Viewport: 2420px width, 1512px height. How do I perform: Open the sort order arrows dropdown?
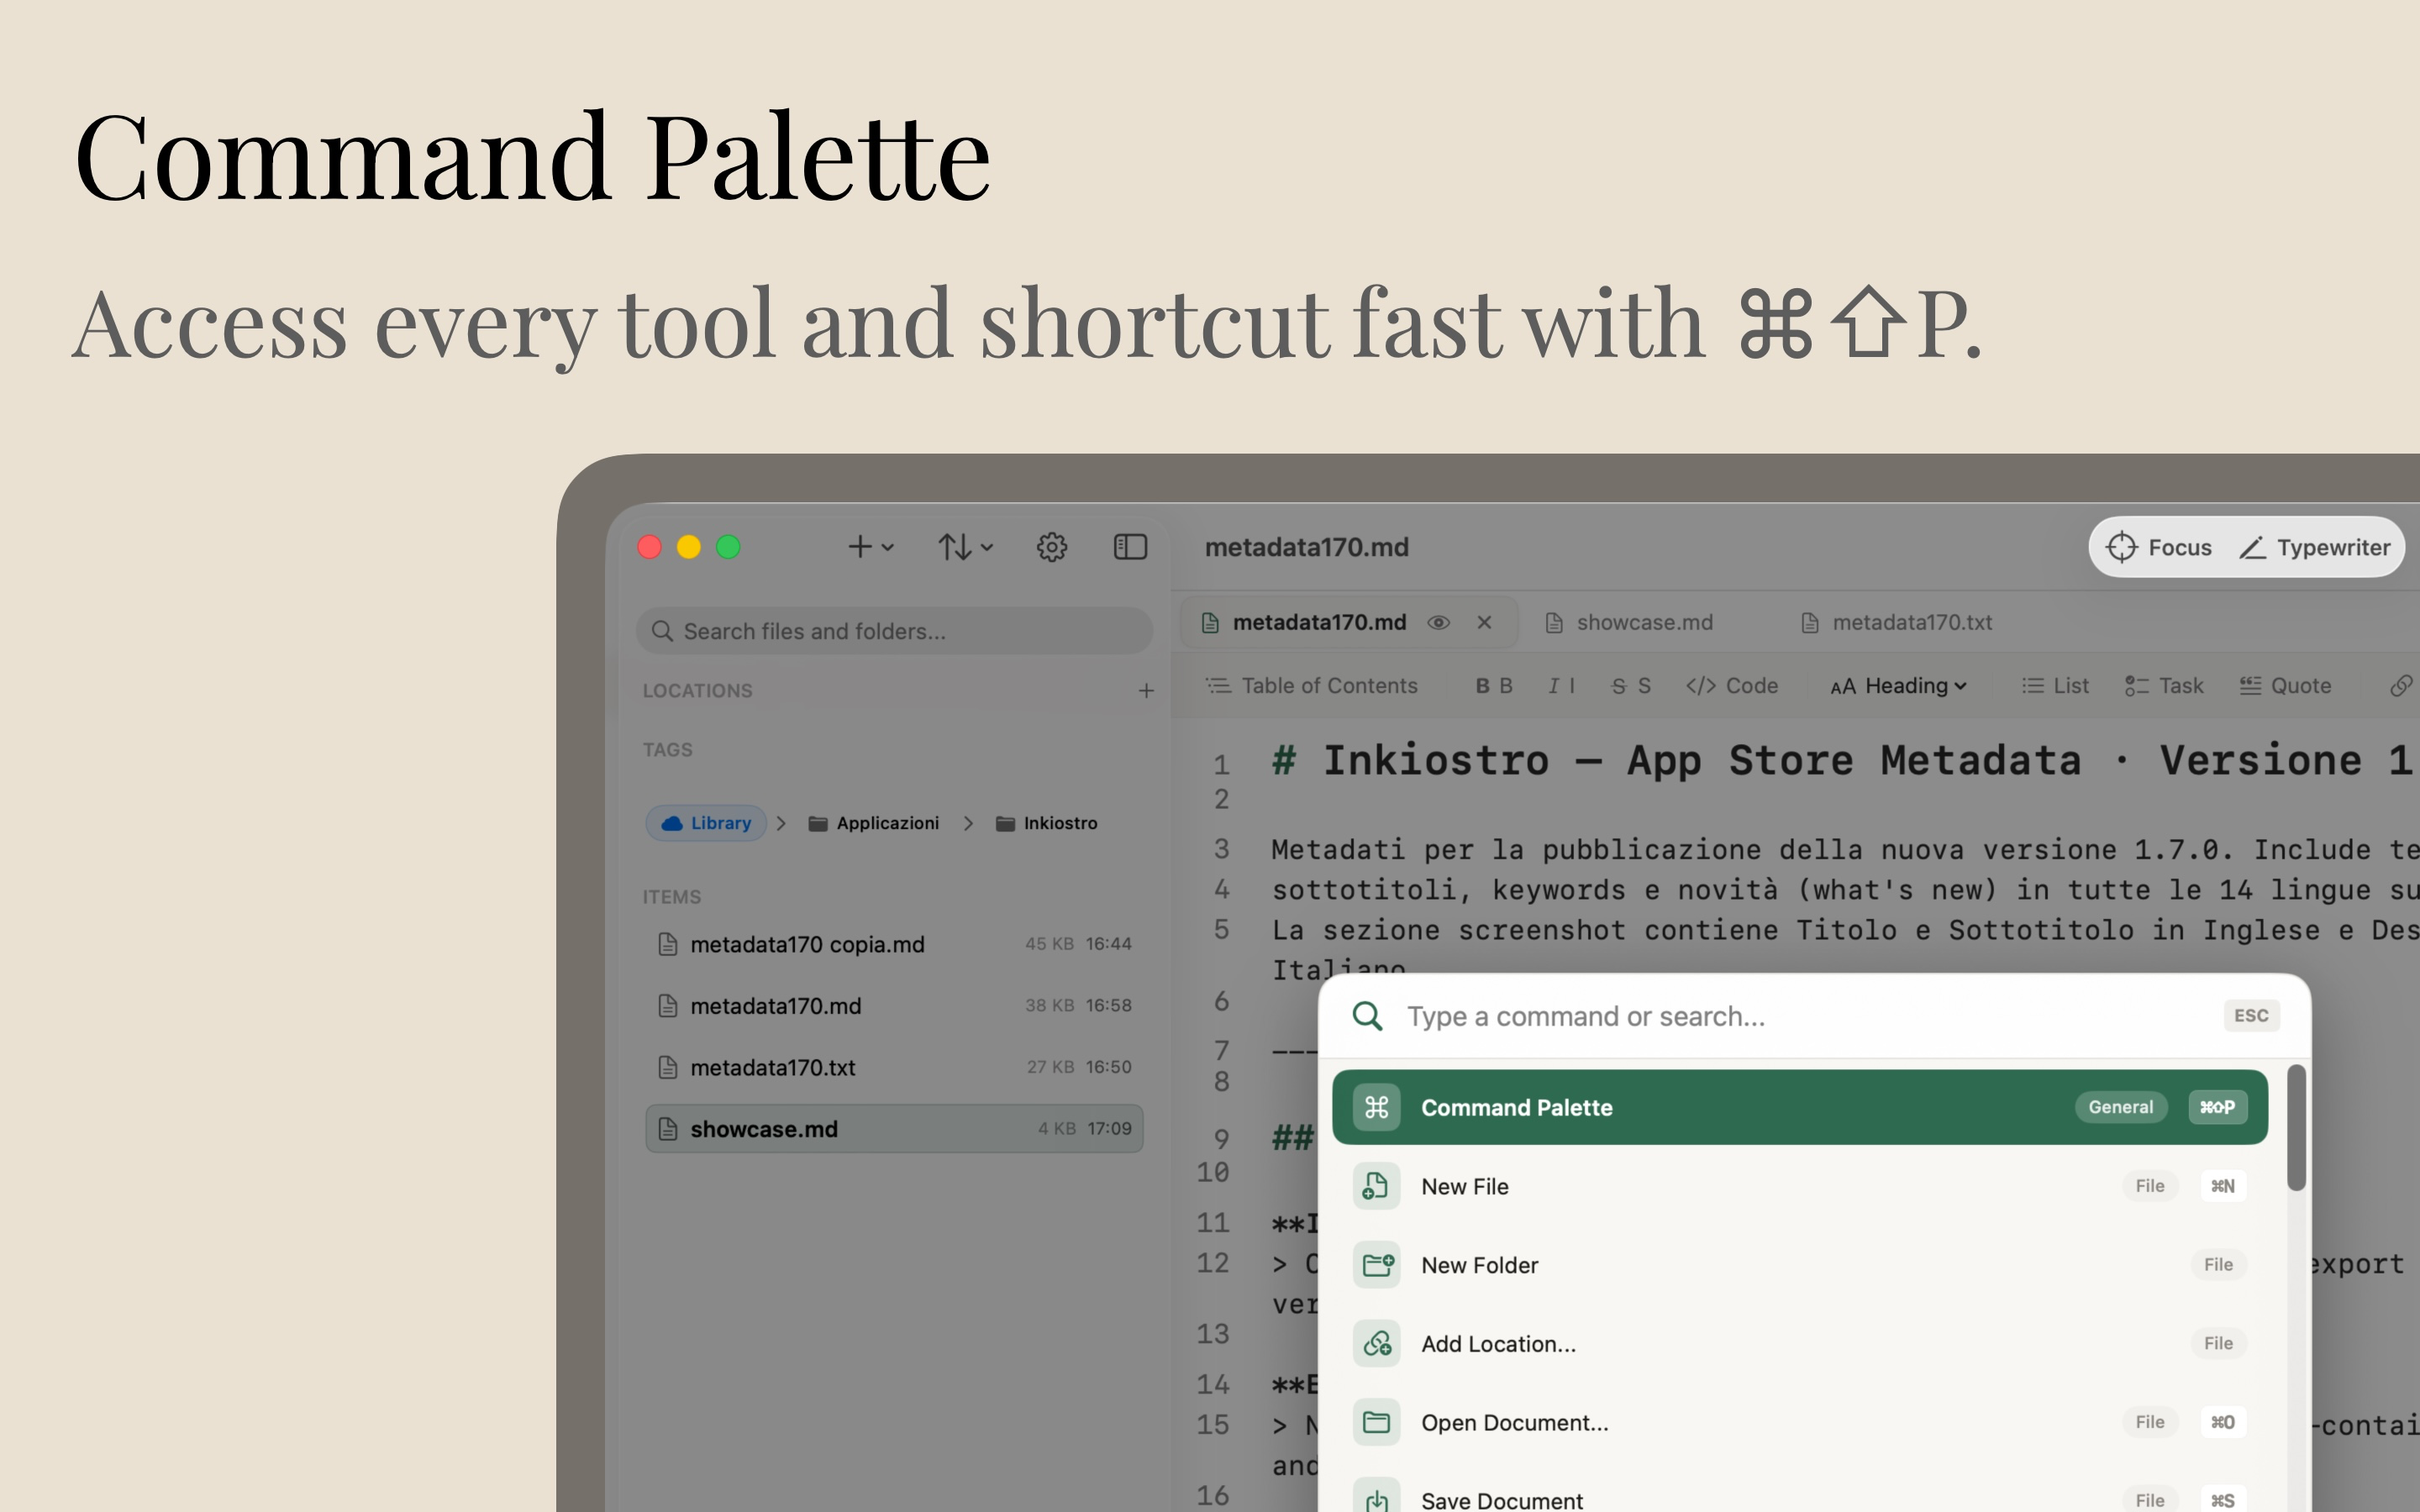[x=965, y=547]
